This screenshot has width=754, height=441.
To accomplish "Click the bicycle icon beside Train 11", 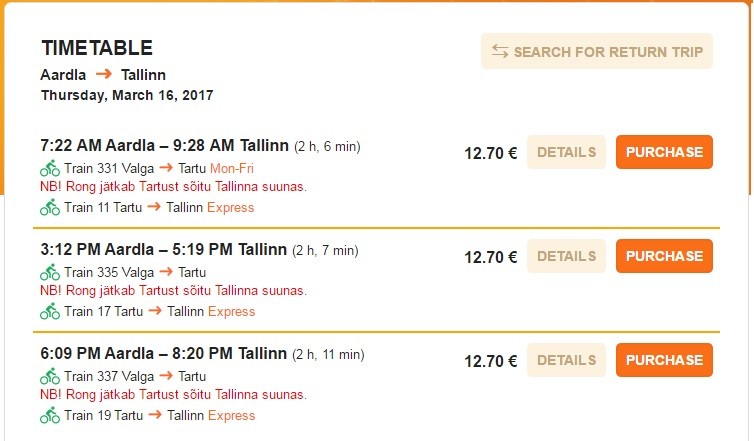I will point(50,208).
